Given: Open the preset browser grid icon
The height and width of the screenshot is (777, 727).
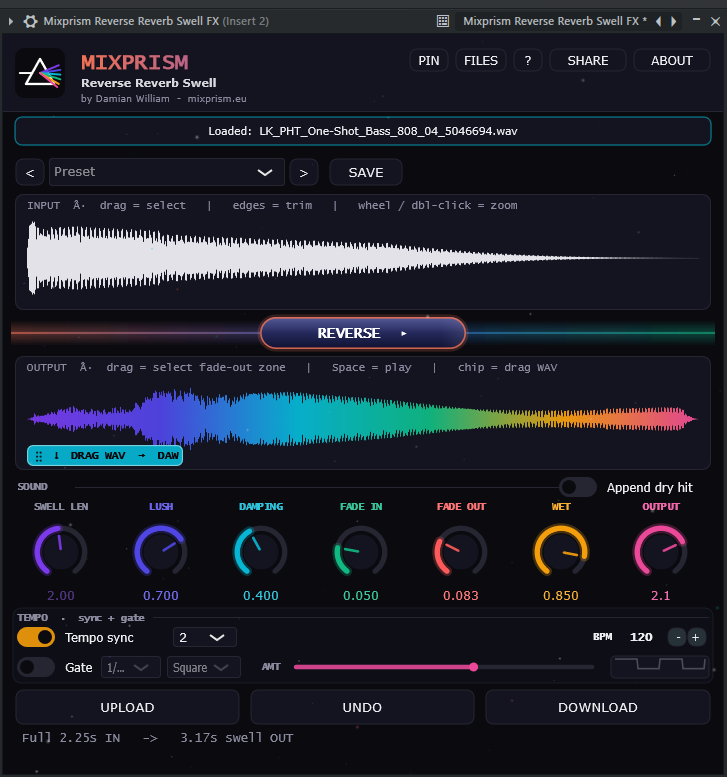Looking at the screenshot, I should tap(443, 21).
